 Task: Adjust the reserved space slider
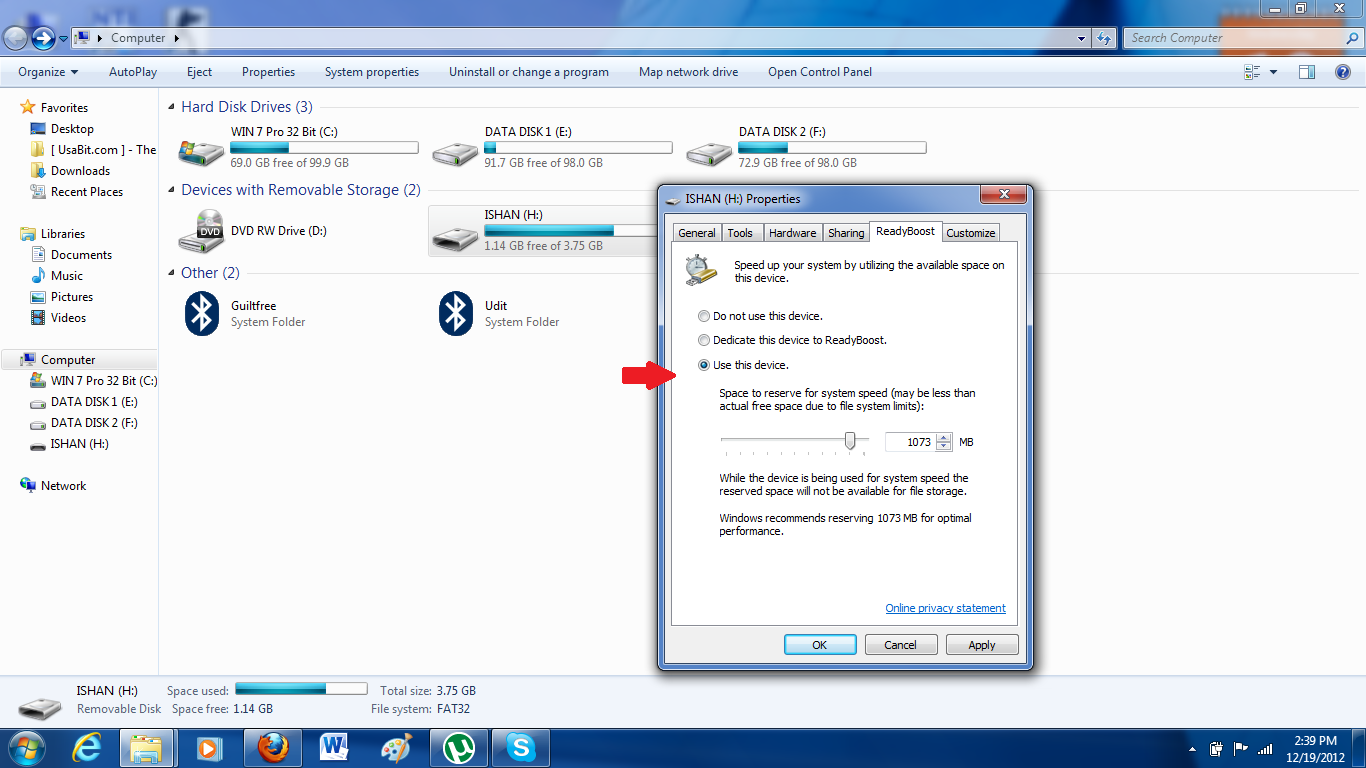(x=850, y=440)
